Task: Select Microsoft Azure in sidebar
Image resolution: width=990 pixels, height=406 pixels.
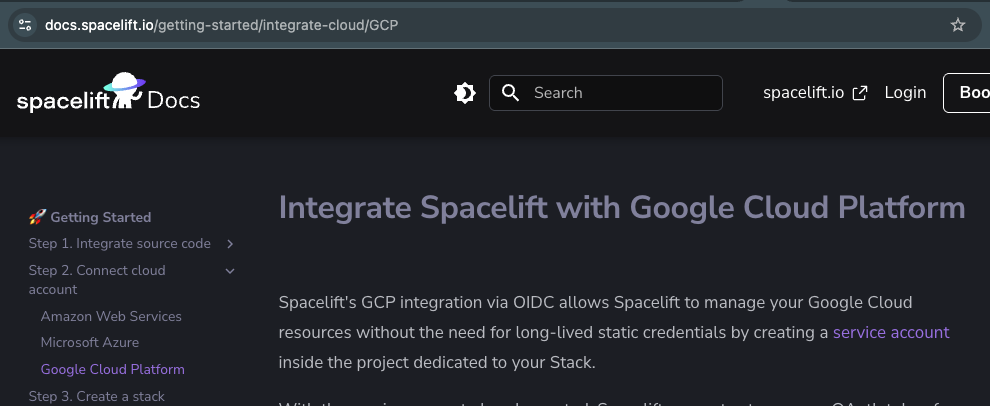Action: point(90,342)
